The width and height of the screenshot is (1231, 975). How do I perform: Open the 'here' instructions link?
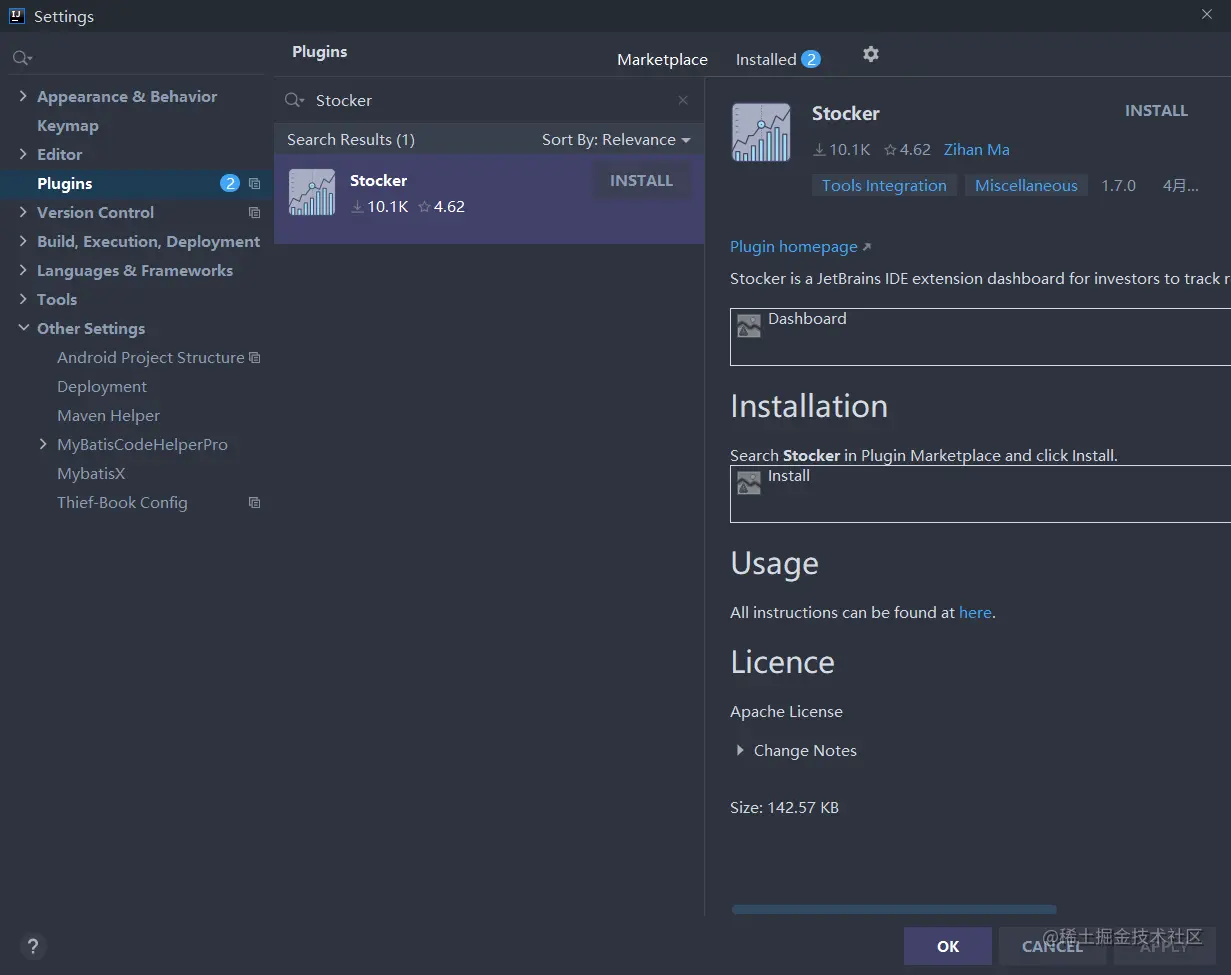pos(975,613)
